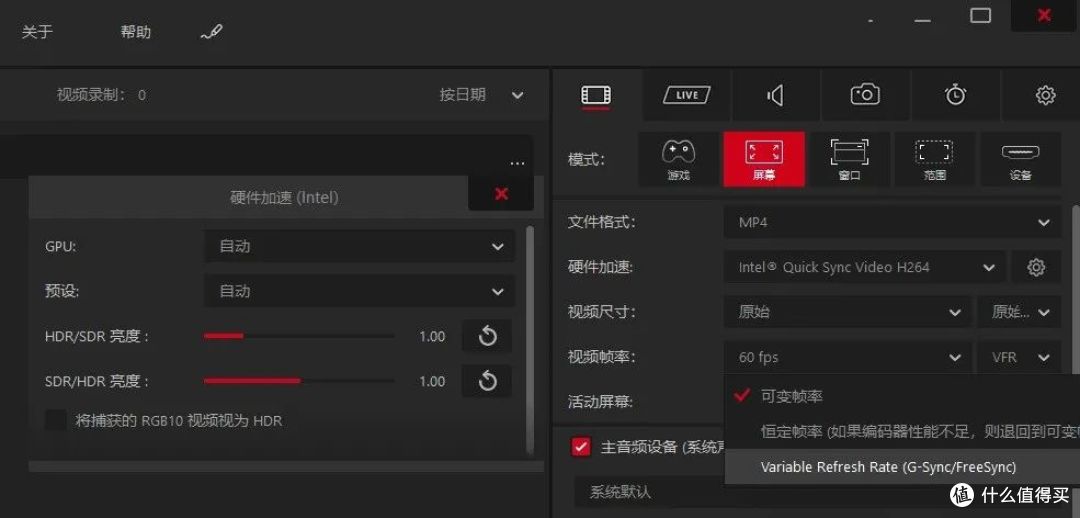1080x518 pixels.
Task: Maximize the application window
Action: (x=980, y=15)
